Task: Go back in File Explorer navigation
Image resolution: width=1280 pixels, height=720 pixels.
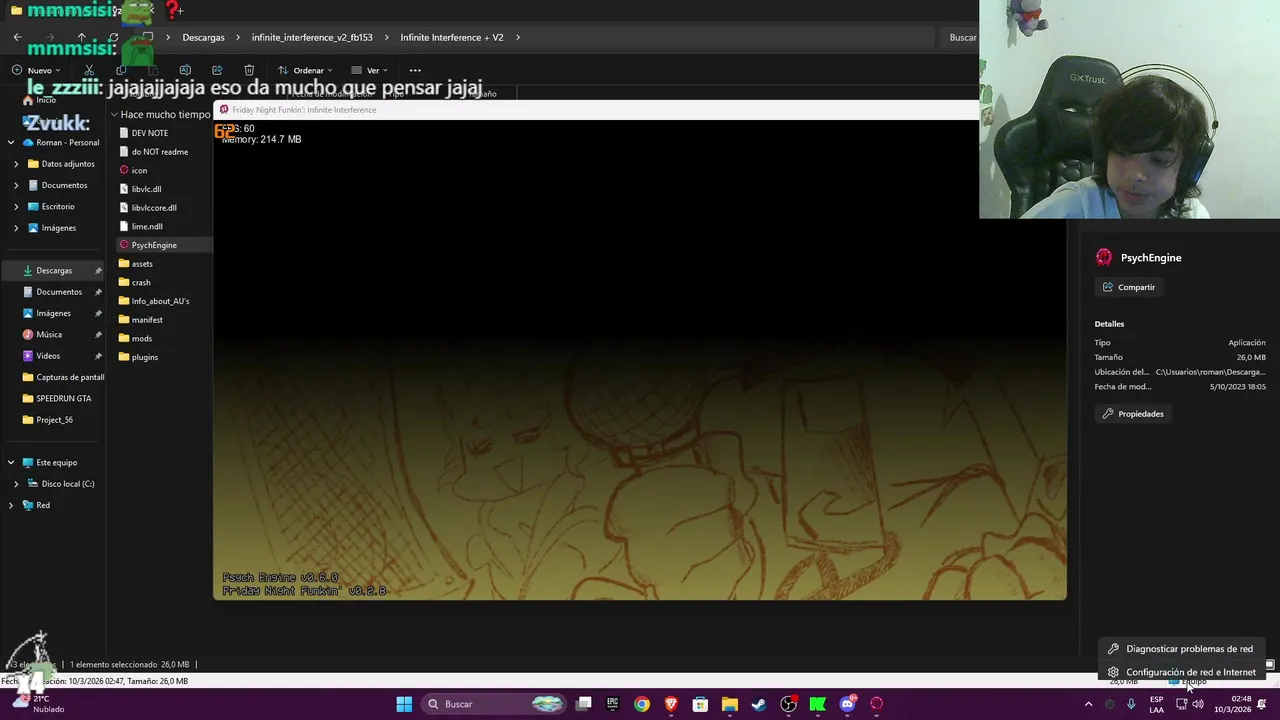Action: point(17,37)
